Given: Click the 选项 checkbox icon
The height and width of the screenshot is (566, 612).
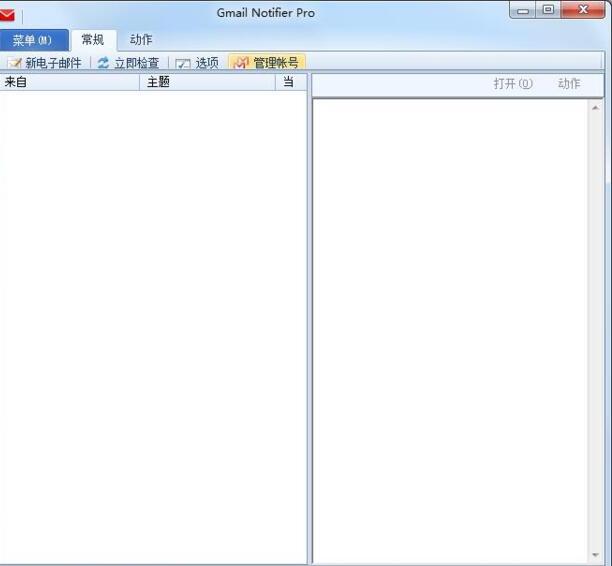Looking at the screenshot, I should point(183,64).
